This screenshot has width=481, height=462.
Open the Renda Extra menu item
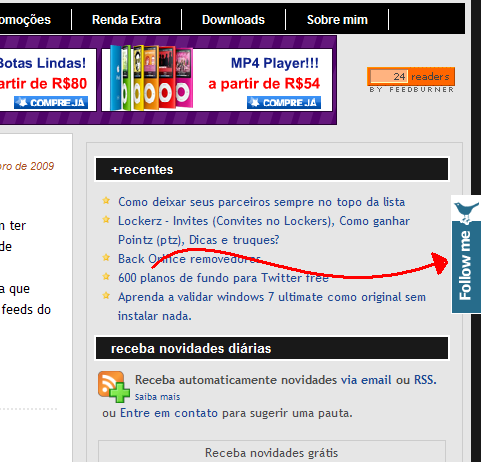[x=126, y=20]
